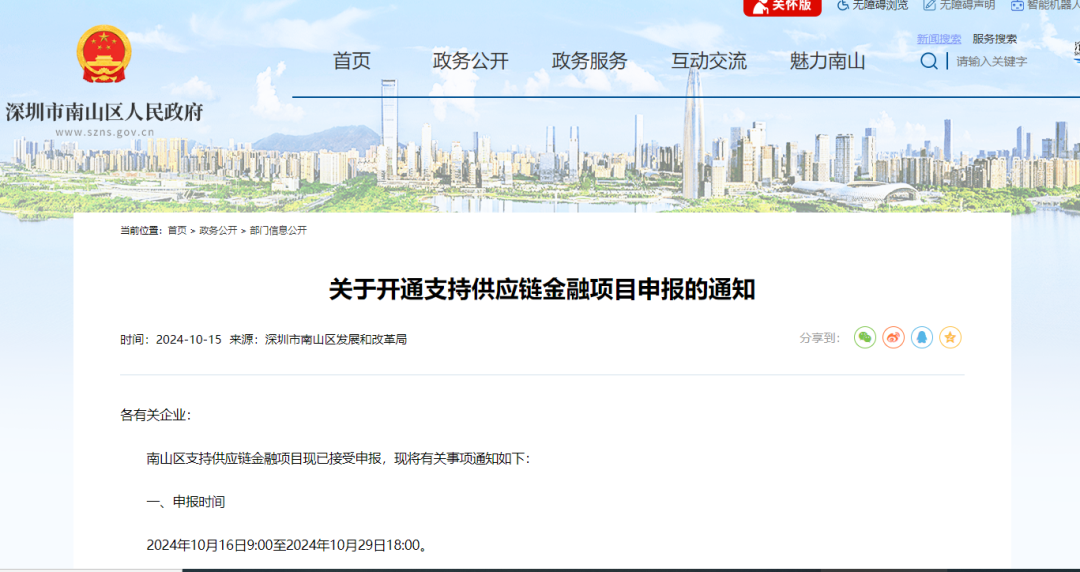
Task: Switch to the 关怀版 elderly-friendly version
Action: [x=782, y=7]
